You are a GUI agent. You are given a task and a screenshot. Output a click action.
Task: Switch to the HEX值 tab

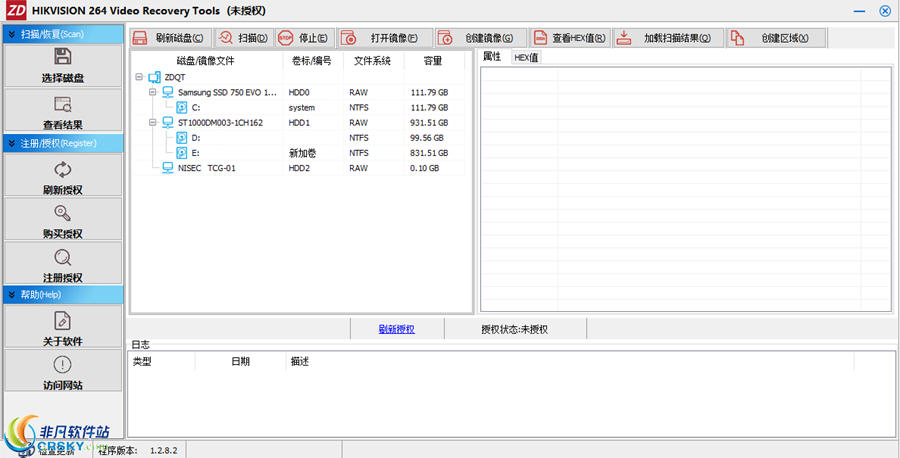[x=526, y=57]
